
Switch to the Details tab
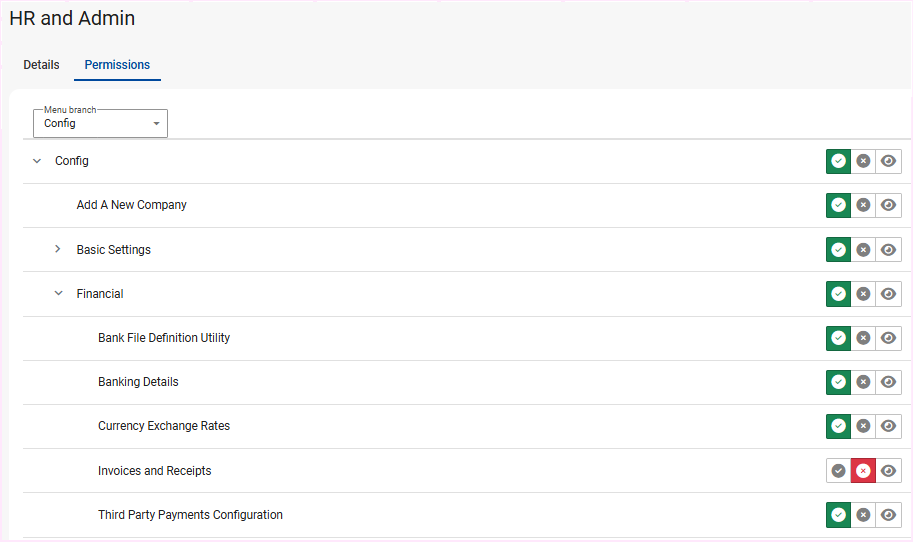pos(41,65)
